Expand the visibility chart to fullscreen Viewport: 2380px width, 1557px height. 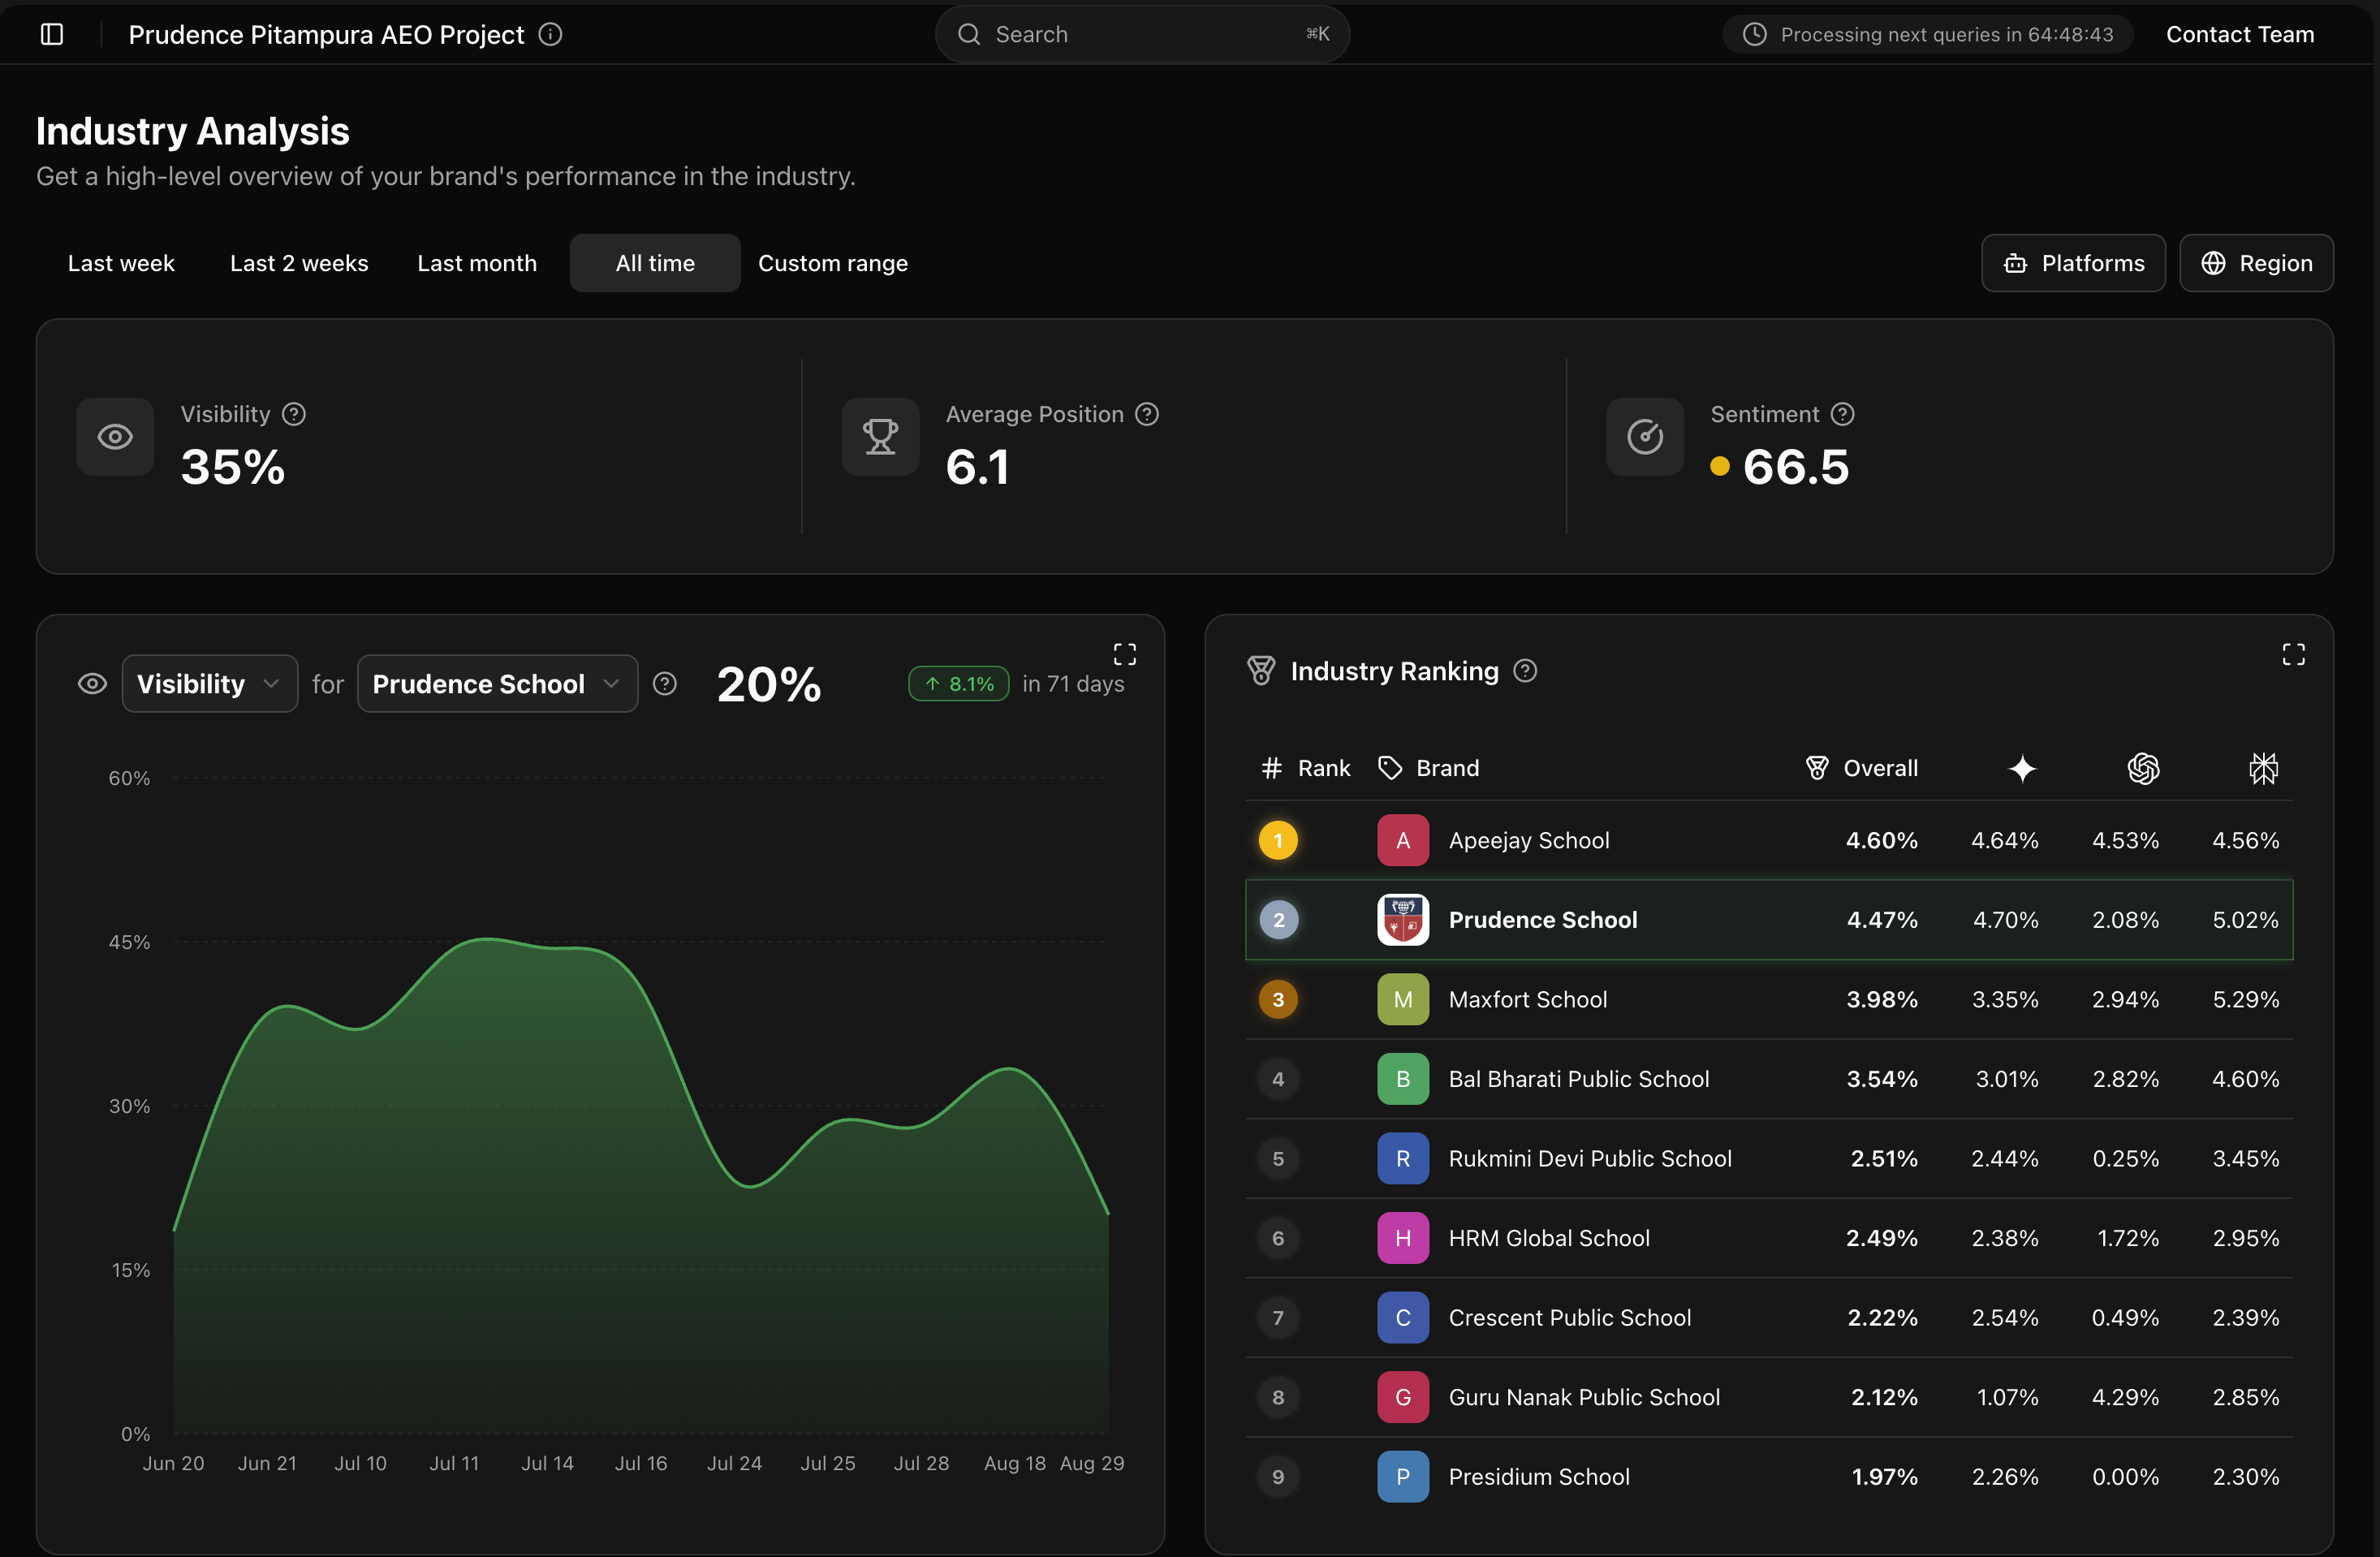pos(1125,654)
